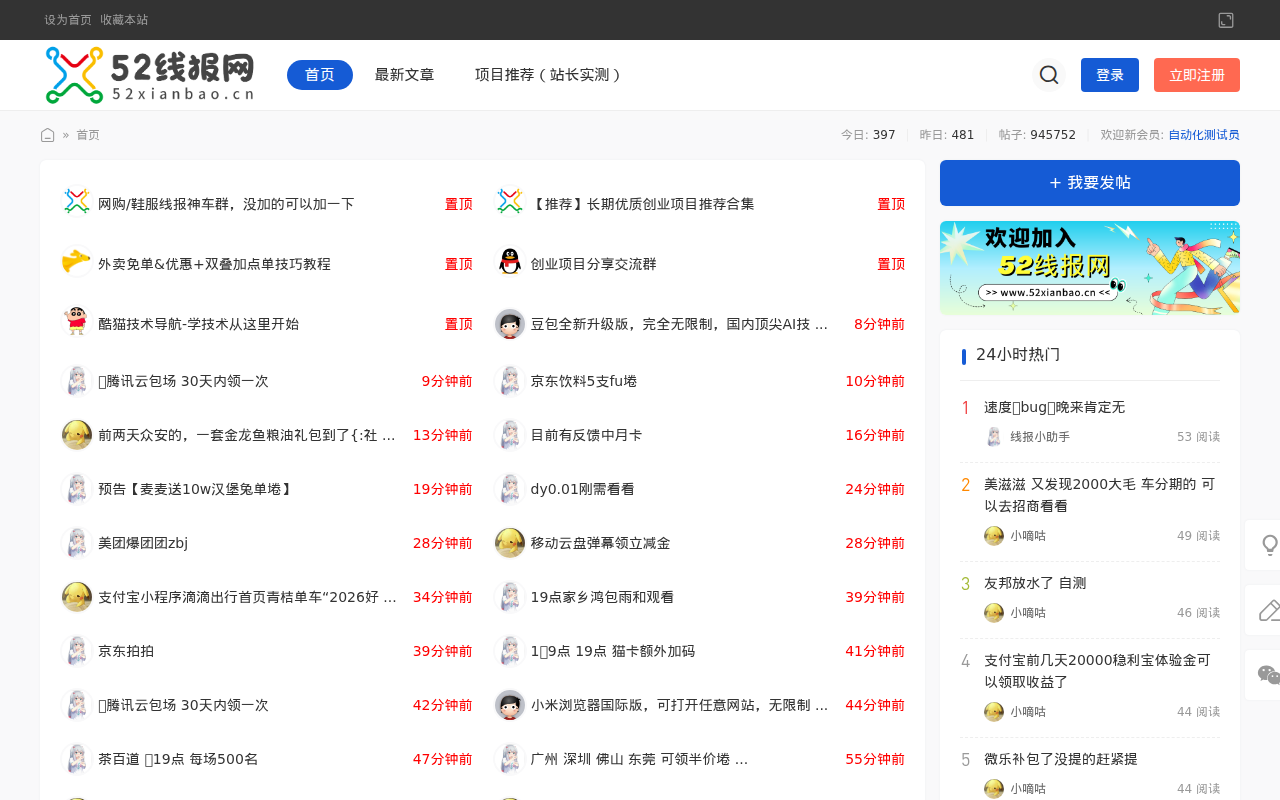
Task: Open the post 京东饮料5支fu巻
Action: pyautogui.click(x=584, y=380)
